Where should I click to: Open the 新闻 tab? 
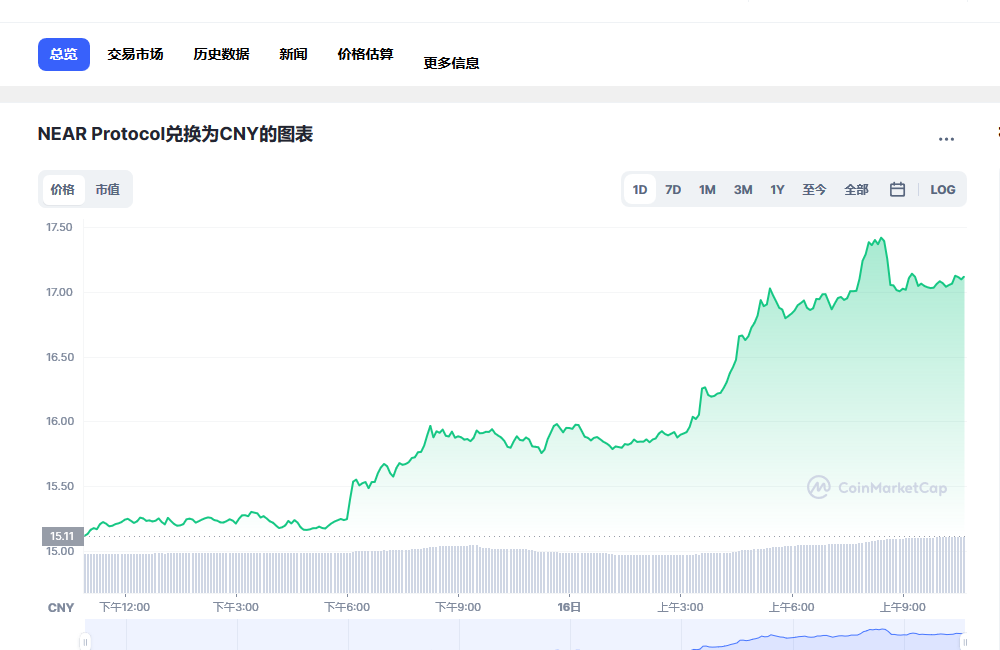293,54
